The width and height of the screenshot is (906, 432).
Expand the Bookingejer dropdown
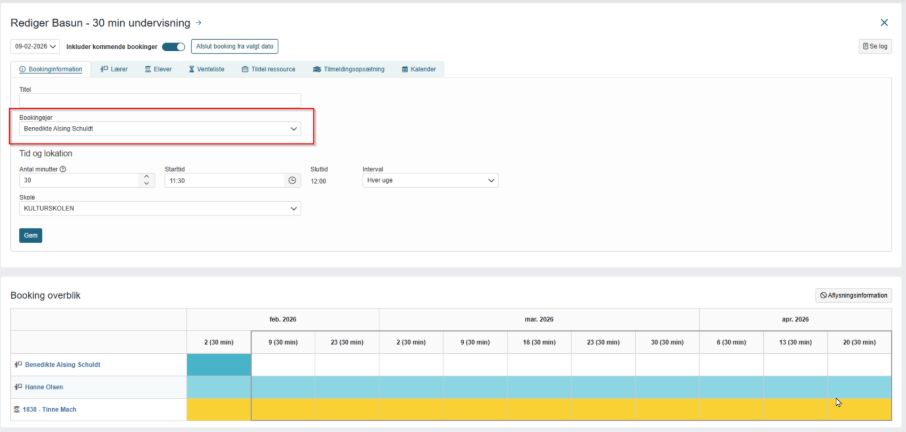pyautogui.click(x=160, y=129)
